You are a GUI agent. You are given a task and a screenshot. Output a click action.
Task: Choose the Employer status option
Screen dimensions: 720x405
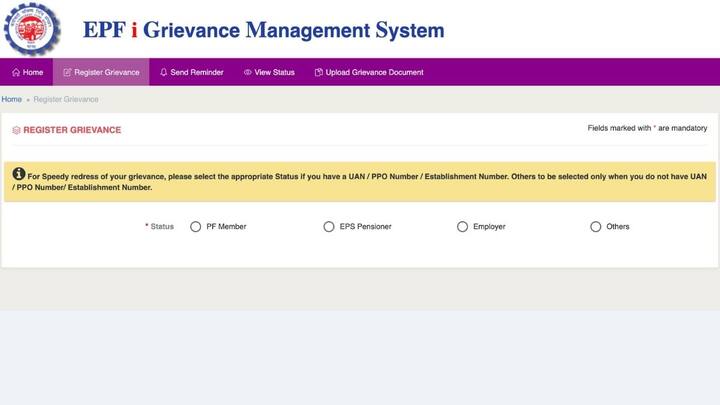462,227
